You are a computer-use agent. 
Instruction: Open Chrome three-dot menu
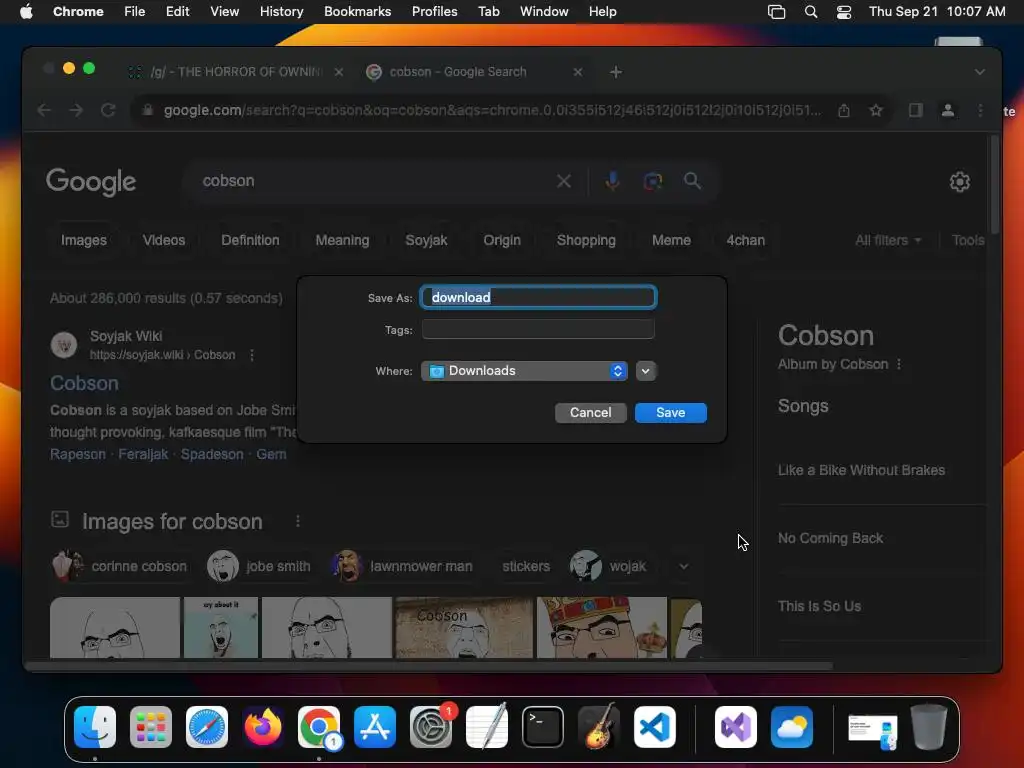point(980,110)
